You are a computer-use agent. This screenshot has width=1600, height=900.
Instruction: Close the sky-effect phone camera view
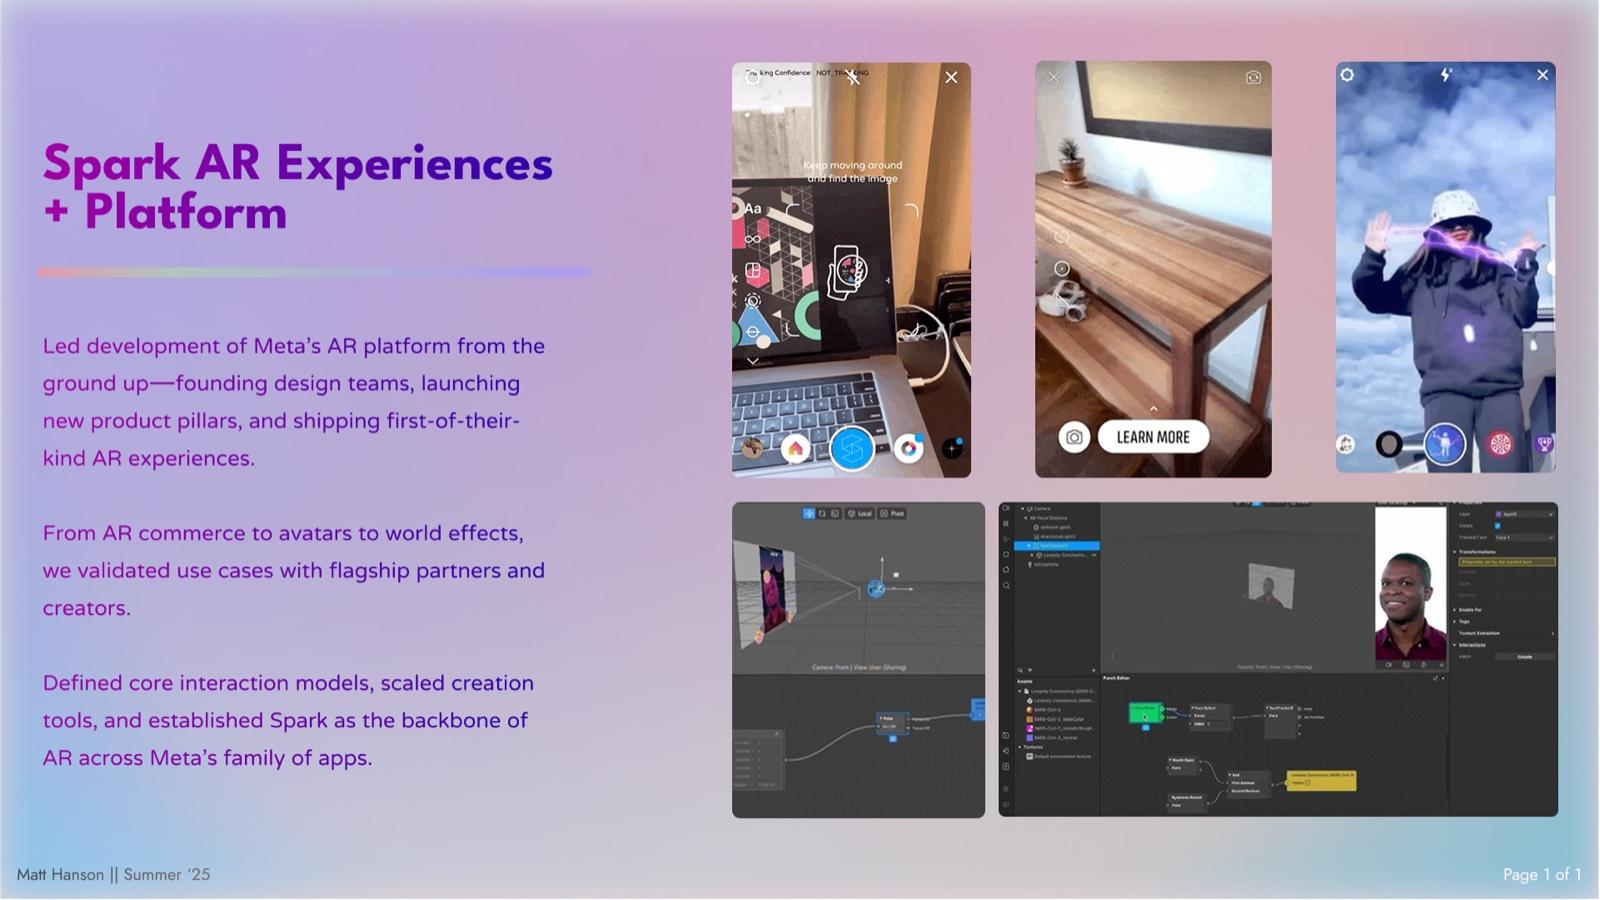tap(1543, 75)
